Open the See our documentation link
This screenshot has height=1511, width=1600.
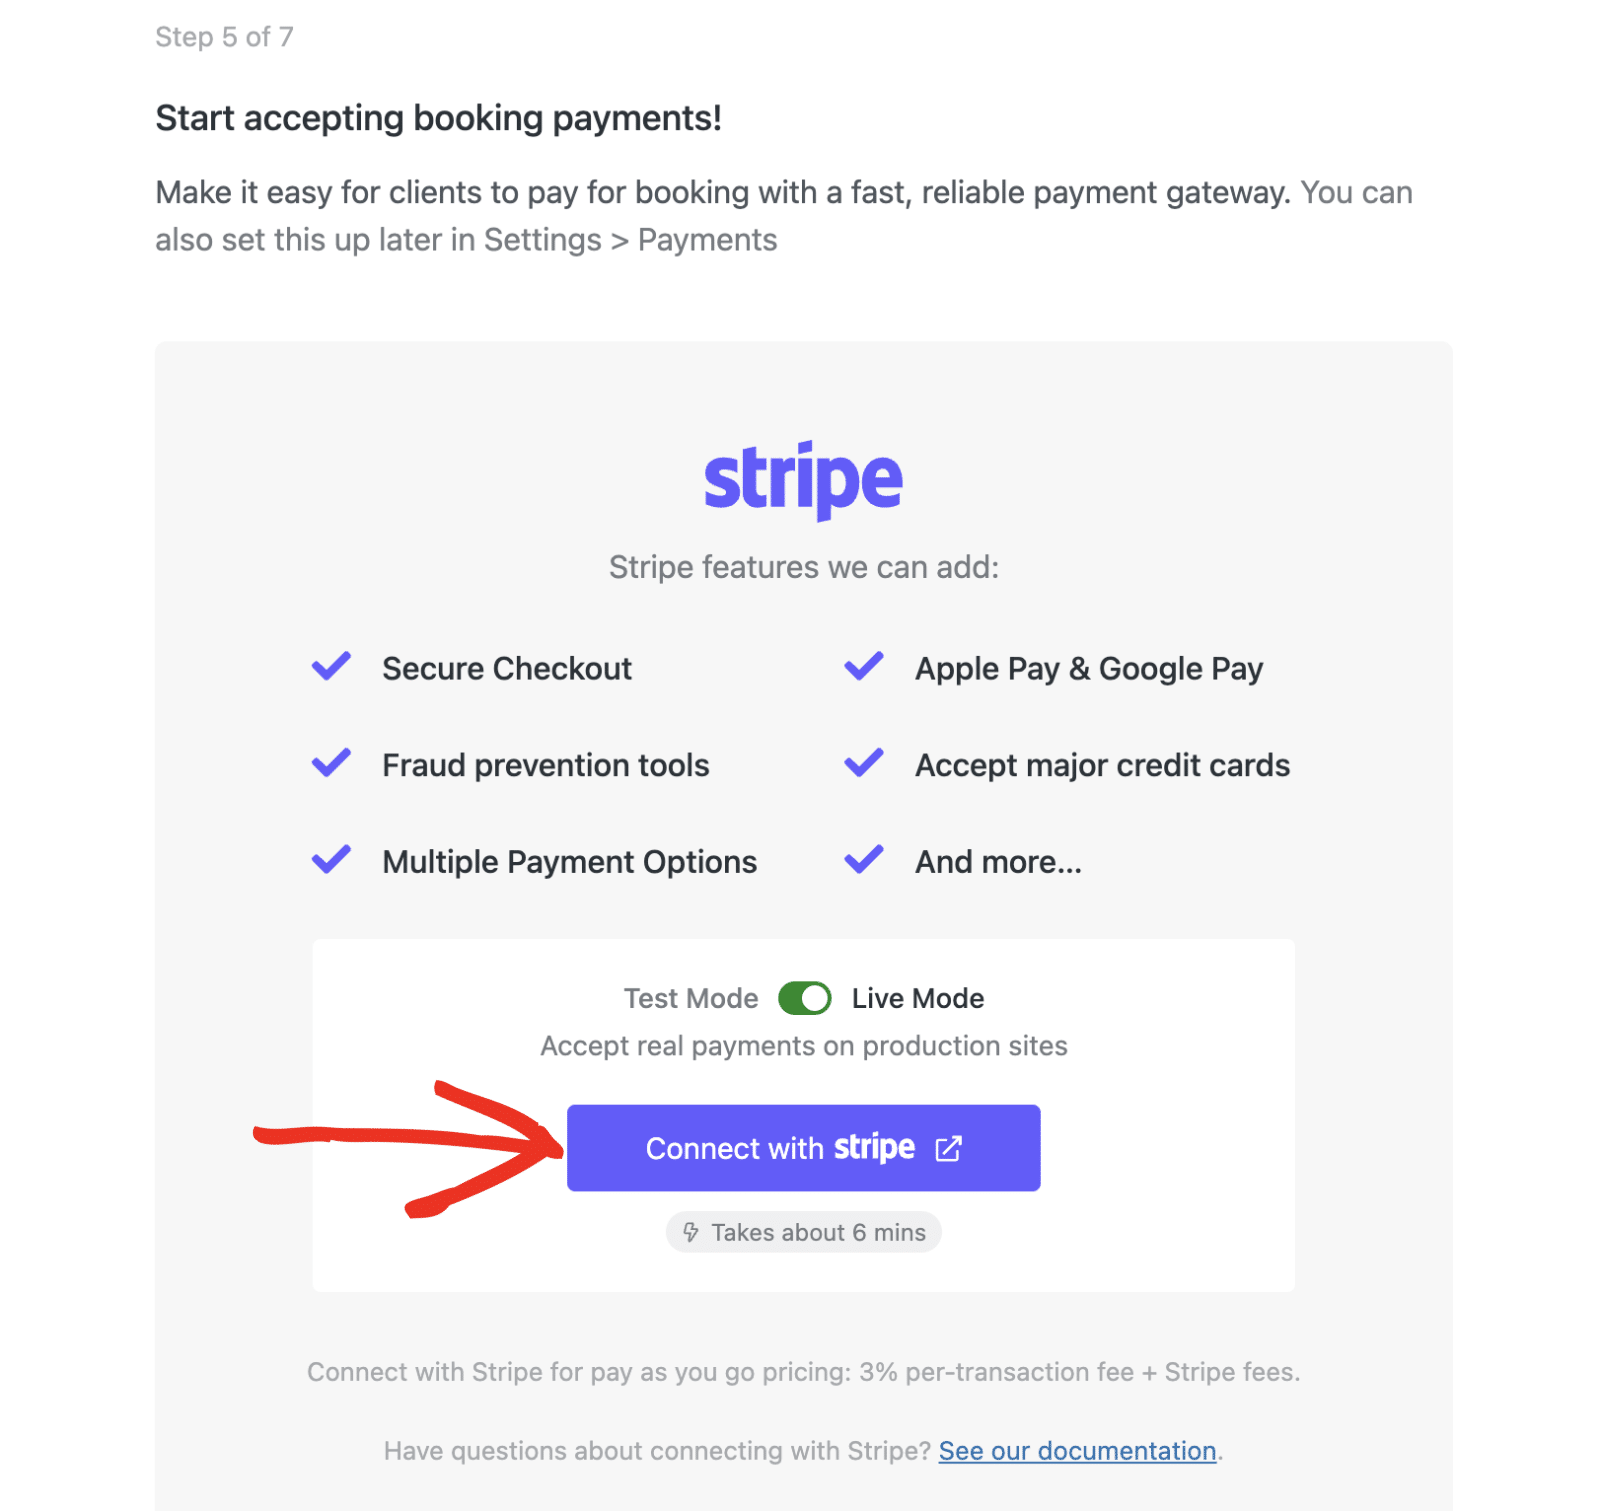coord(1076,1450)
